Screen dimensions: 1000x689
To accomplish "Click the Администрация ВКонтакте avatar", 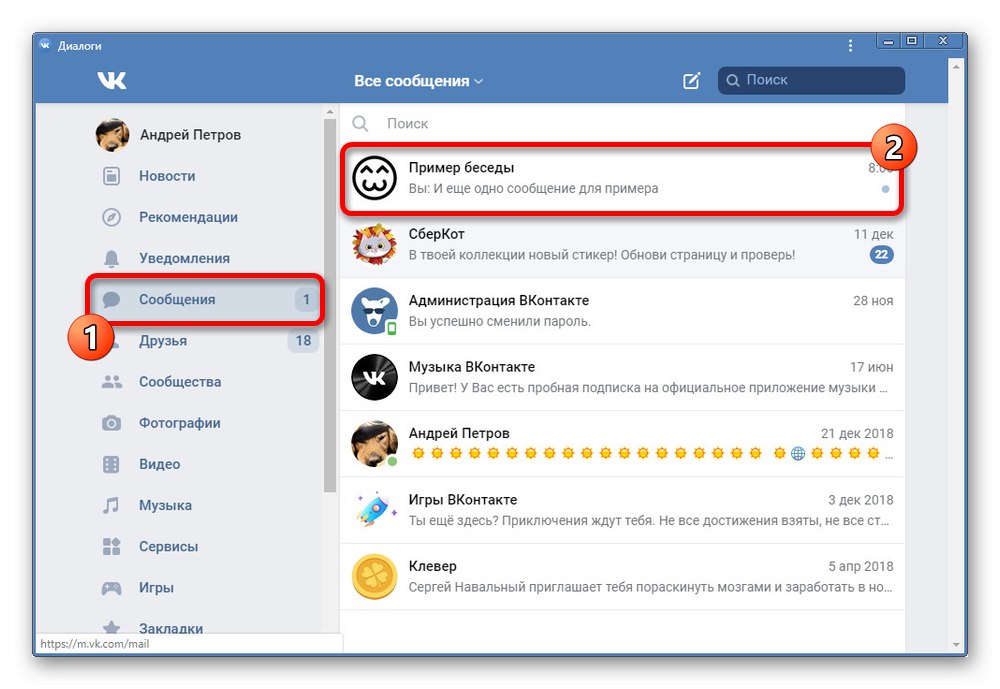I will click(374, 311).
